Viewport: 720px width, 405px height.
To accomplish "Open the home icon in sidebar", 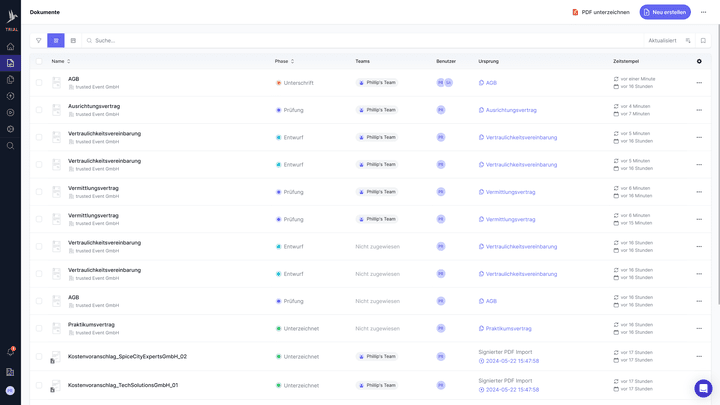I will click(10, 46).
